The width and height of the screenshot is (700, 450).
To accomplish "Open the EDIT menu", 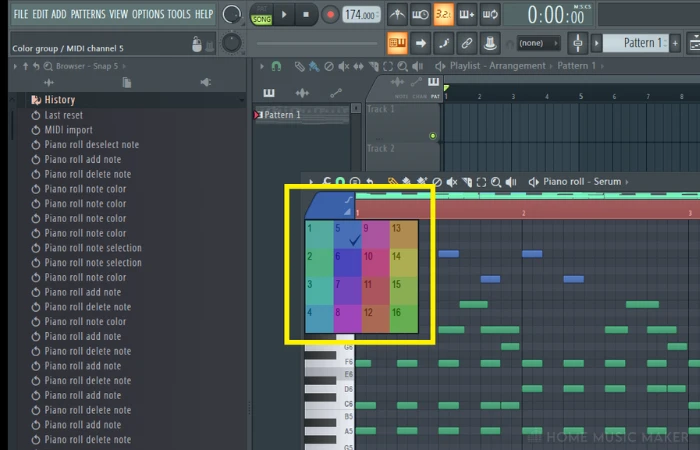I will click(x=40, y=14).
